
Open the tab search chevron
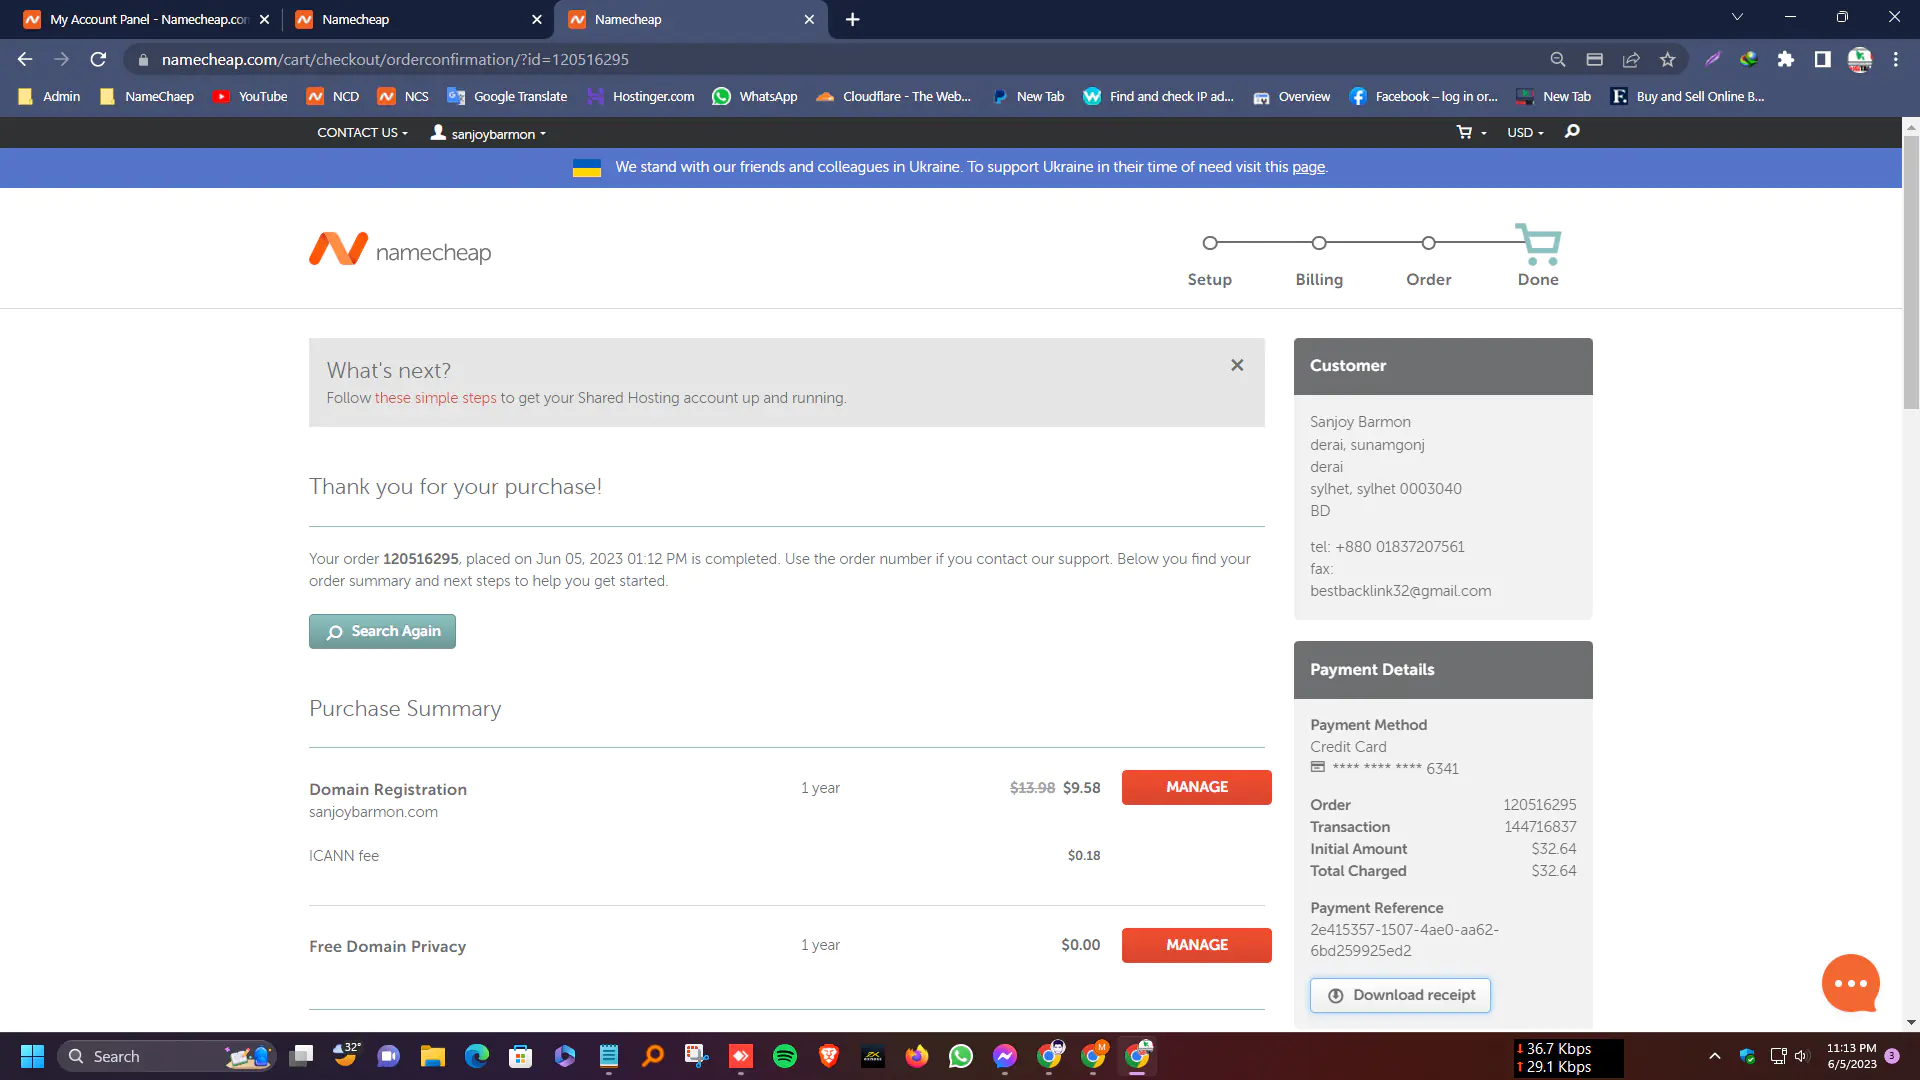coord(1737,17)
